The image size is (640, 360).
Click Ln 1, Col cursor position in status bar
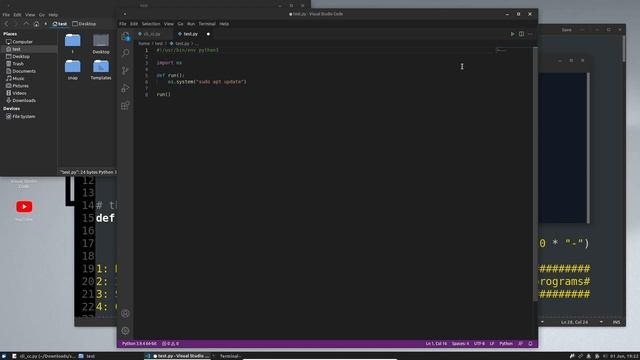(x=436, y=344)
